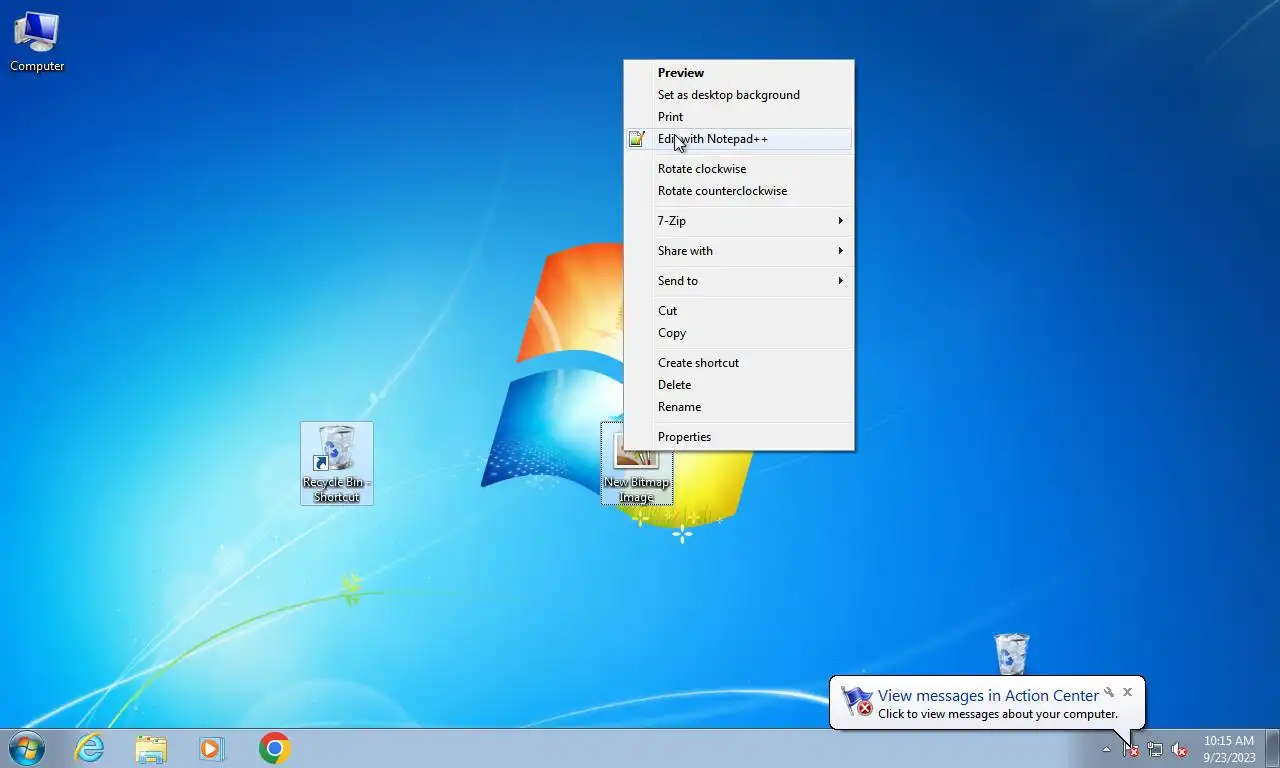This screenshot has height=768, width=1280.
Task: Click the network tray icon
Action: 1155,749
